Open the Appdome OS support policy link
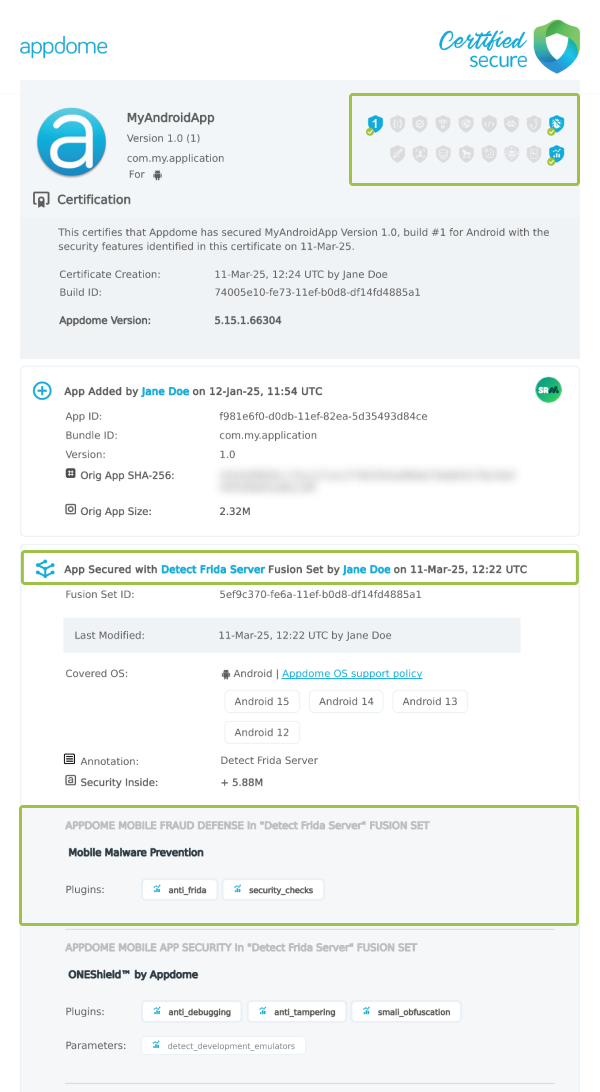Image resolution: width=600 pixels, height=1092 pixels. click(352, 674)
